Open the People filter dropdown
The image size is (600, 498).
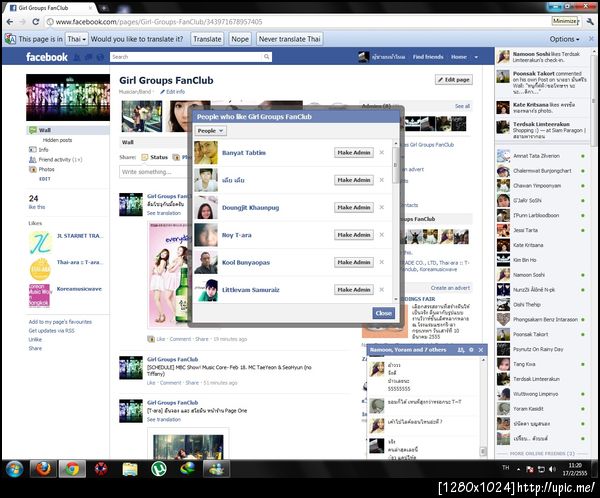pyautogui.click(x=210, y=131)
